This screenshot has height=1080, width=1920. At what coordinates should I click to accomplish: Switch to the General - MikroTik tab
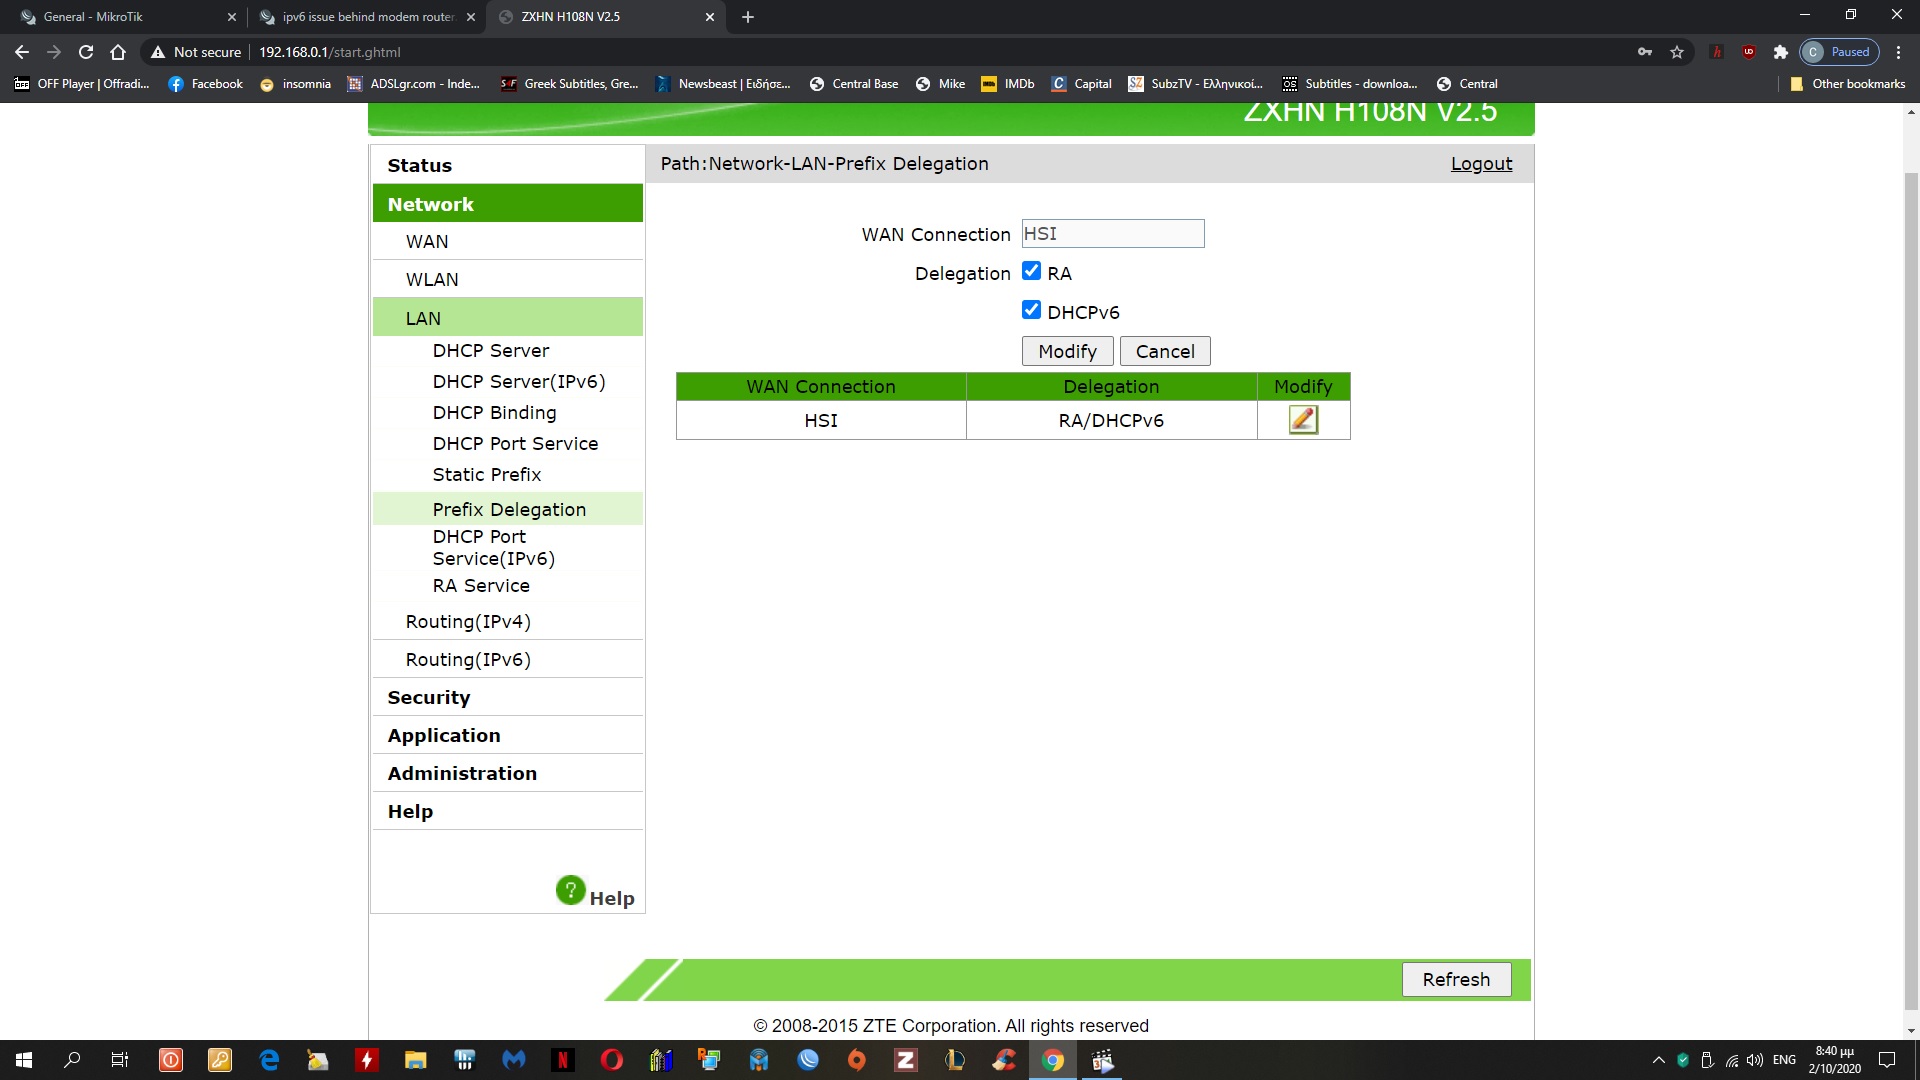(93, 17)
